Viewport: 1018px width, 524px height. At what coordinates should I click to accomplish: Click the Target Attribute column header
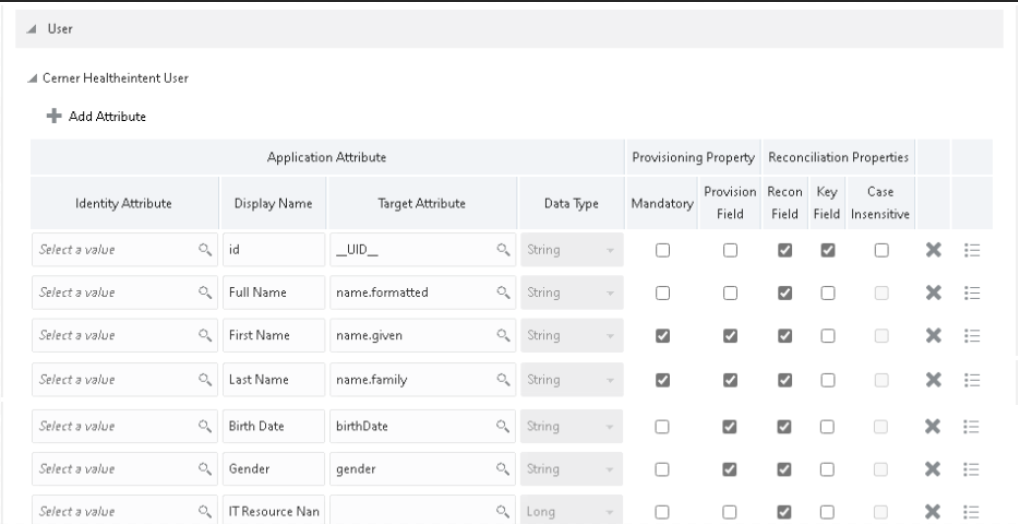click(x=422, y=203)
